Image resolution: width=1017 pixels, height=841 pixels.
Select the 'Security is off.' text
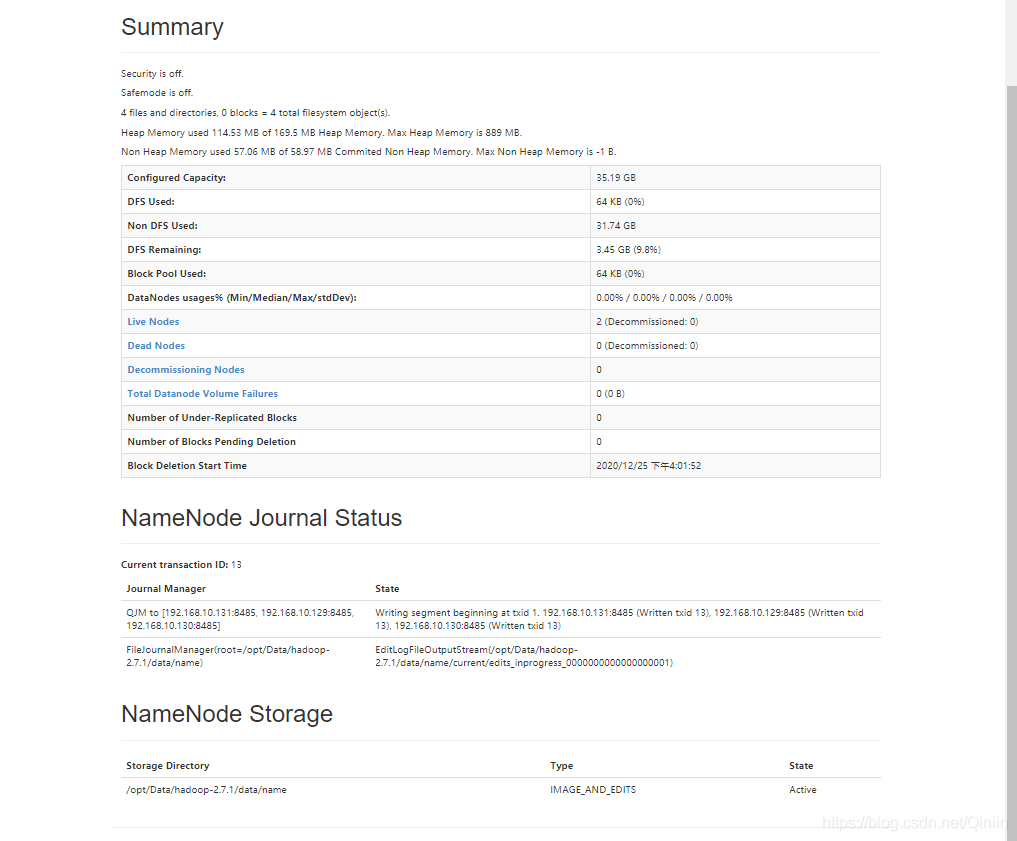[152, 74]
